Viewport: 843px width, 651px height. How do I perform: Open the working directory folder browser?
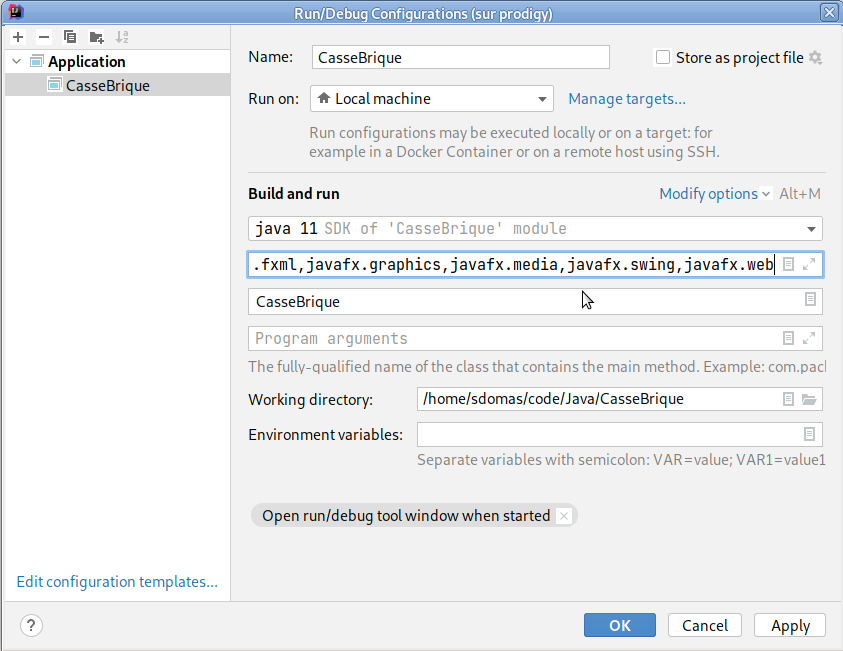(x=809, y=399)
